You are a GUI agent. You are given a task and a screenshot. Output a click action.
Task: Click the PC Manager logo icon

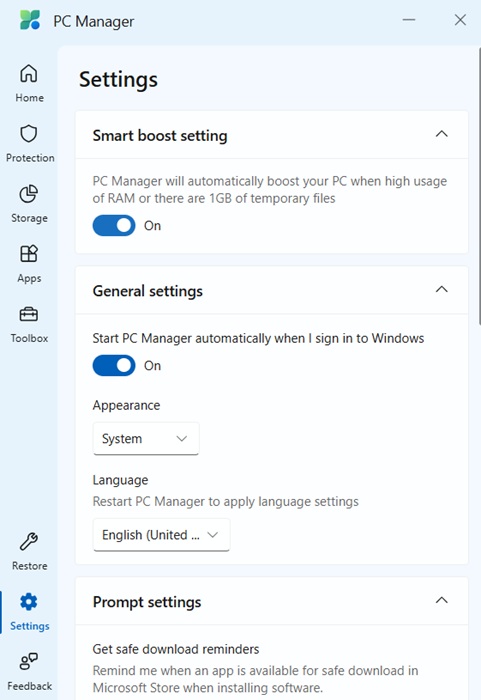coord(30,20)
